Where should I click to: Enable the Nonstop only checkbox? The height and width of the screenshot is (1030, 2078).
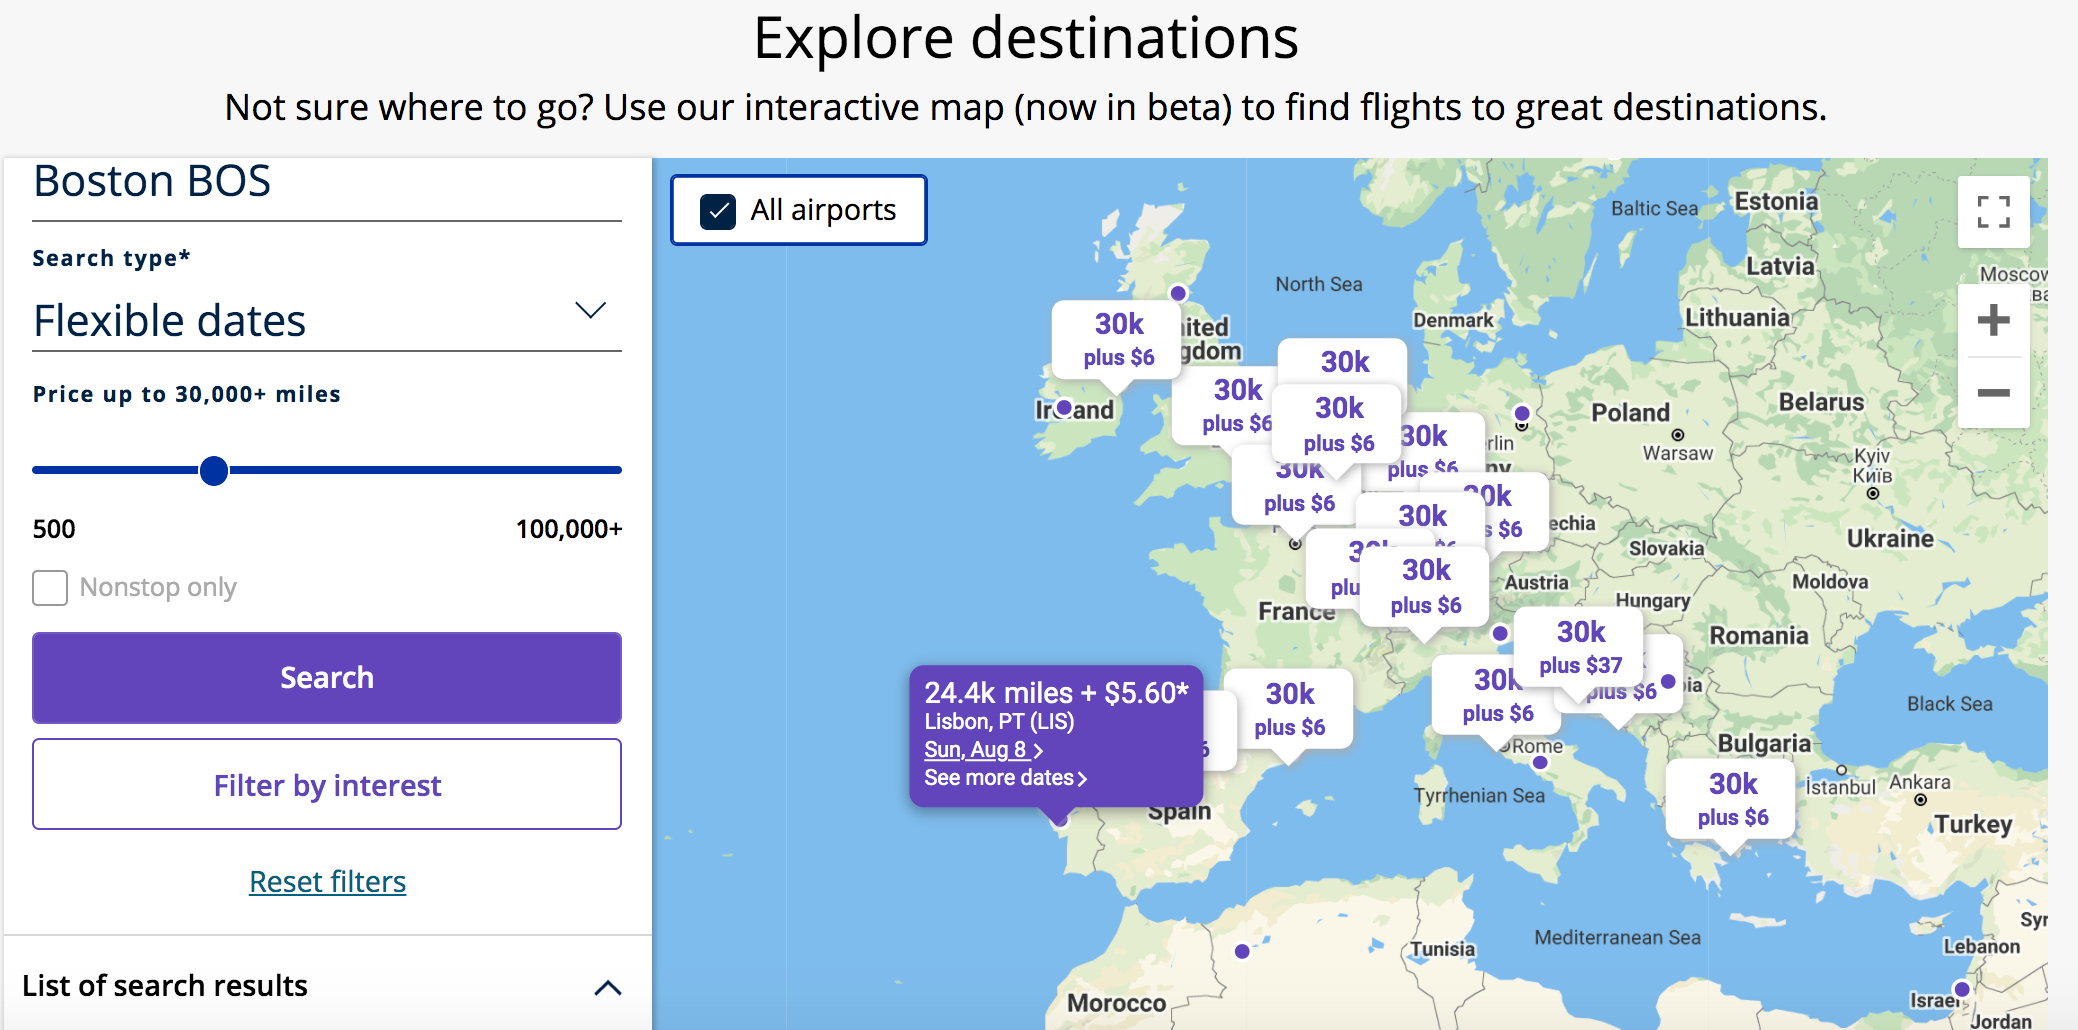pos(50,588)
